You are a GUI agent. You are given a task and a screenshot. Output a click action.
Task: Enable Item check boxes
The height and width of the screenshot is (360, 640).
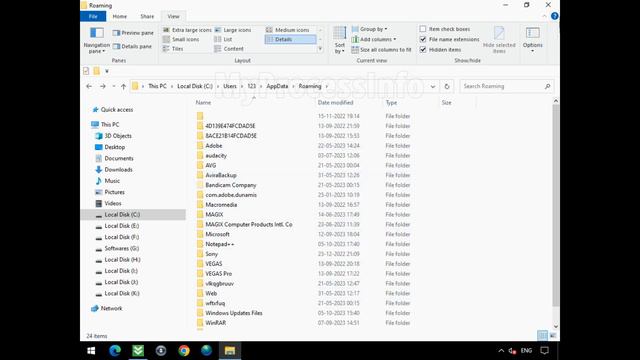click(423, 29)
